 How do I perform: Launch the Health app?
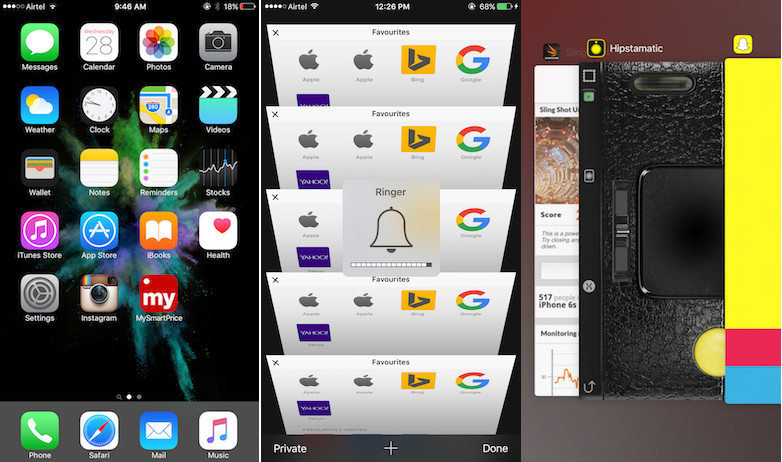pyautogui.click(x=218, y=231)
